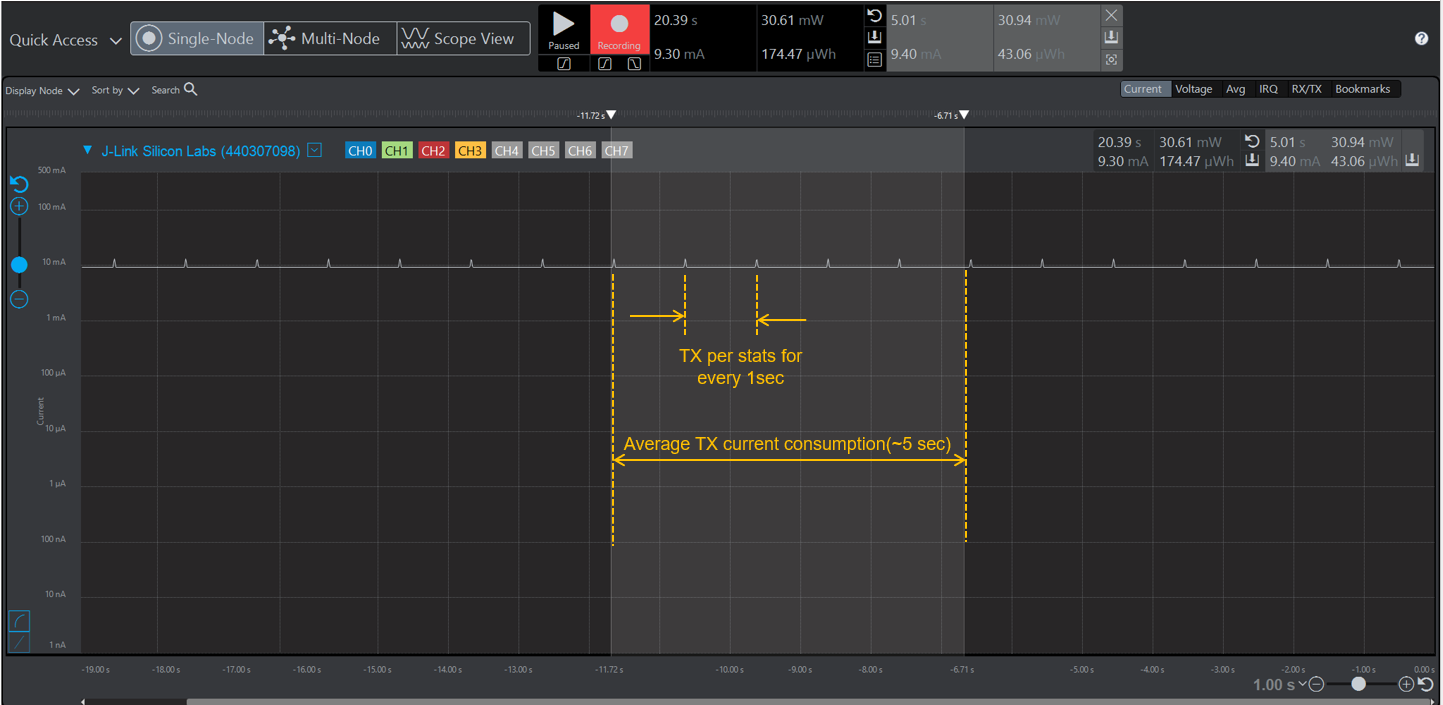Collapse the J-Link Silicon Labs node
The width and height of the screenshot is (1443, 705).
87,150
